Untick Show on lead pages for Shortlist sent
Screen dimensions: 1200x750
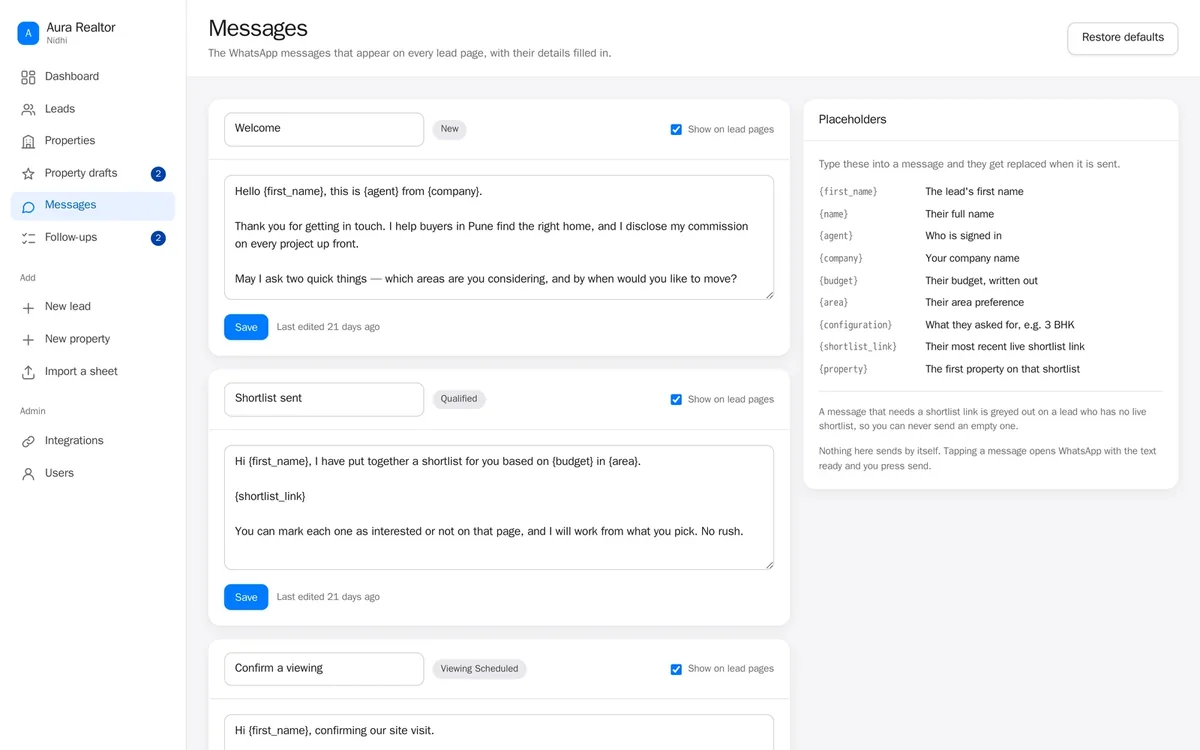point(676,399)
